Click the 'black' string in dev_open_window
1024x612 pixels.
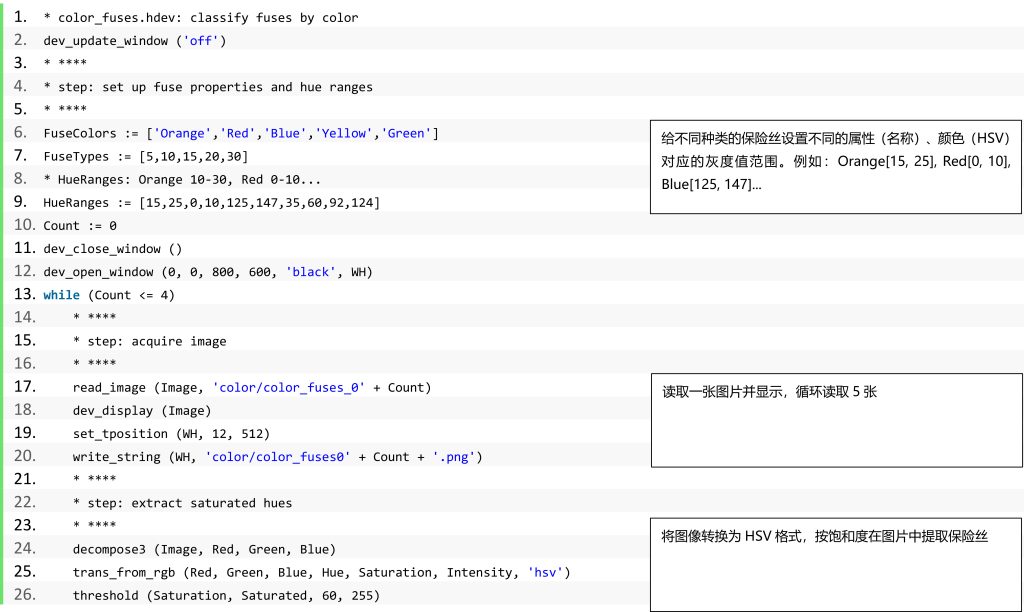click(x=311, y=272)
